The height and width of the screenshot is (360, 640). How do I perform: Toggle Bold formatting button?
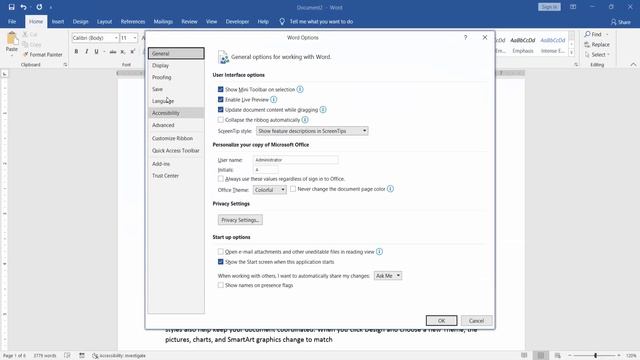(76, 51)
